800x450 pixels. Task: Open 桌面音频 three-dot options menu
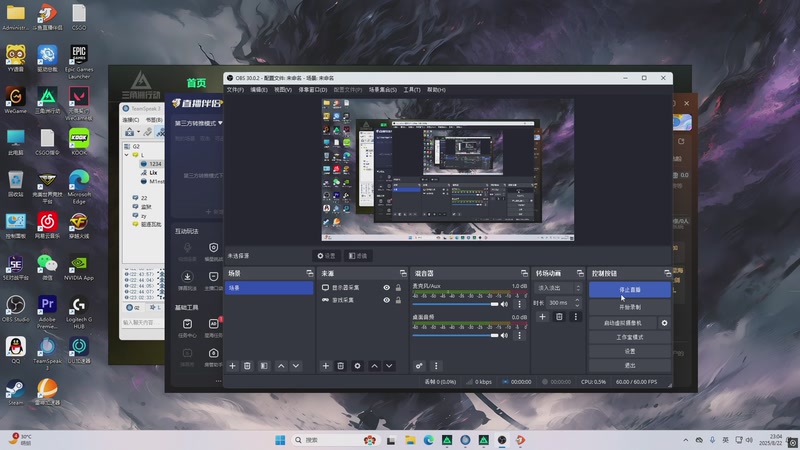(519, 336)
